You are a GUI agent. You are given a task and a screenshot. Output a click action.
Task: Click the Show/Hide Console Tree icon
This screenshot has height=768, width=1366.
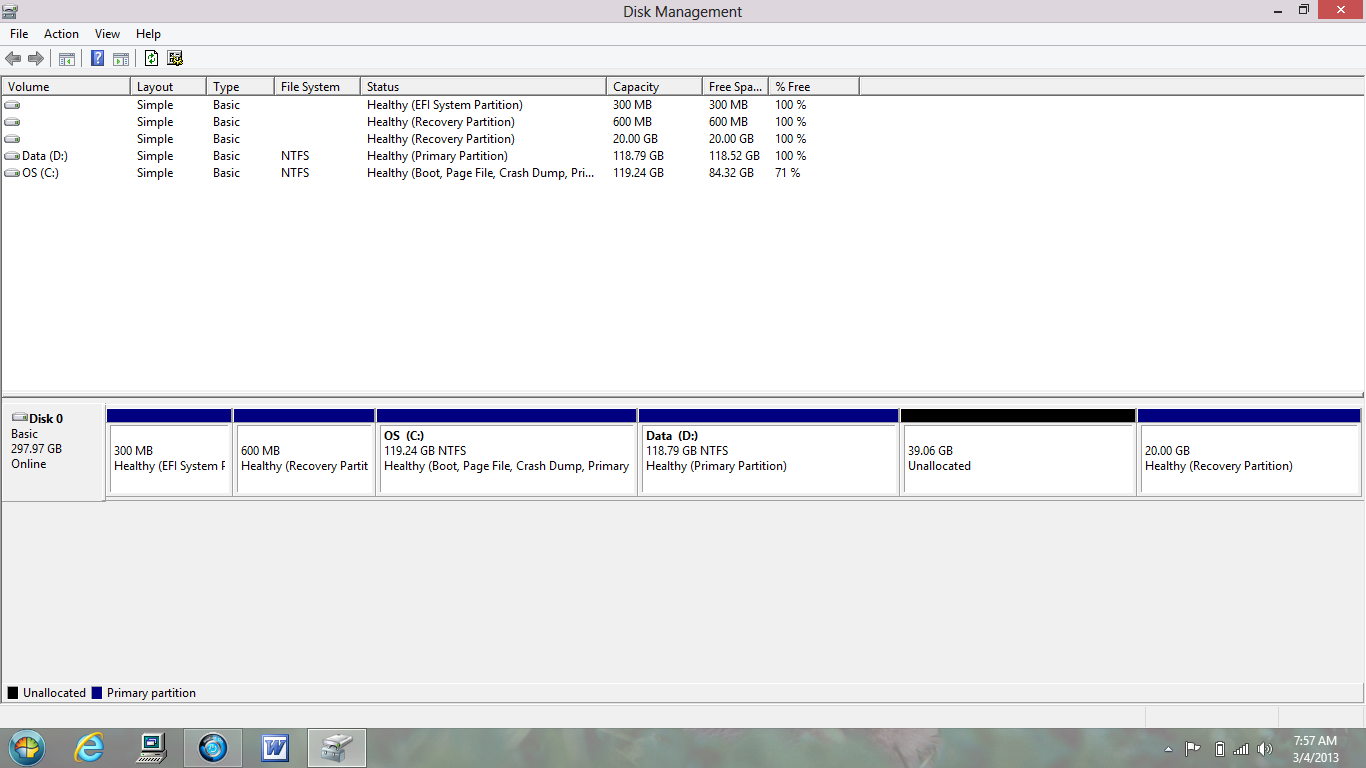(67, 59)
